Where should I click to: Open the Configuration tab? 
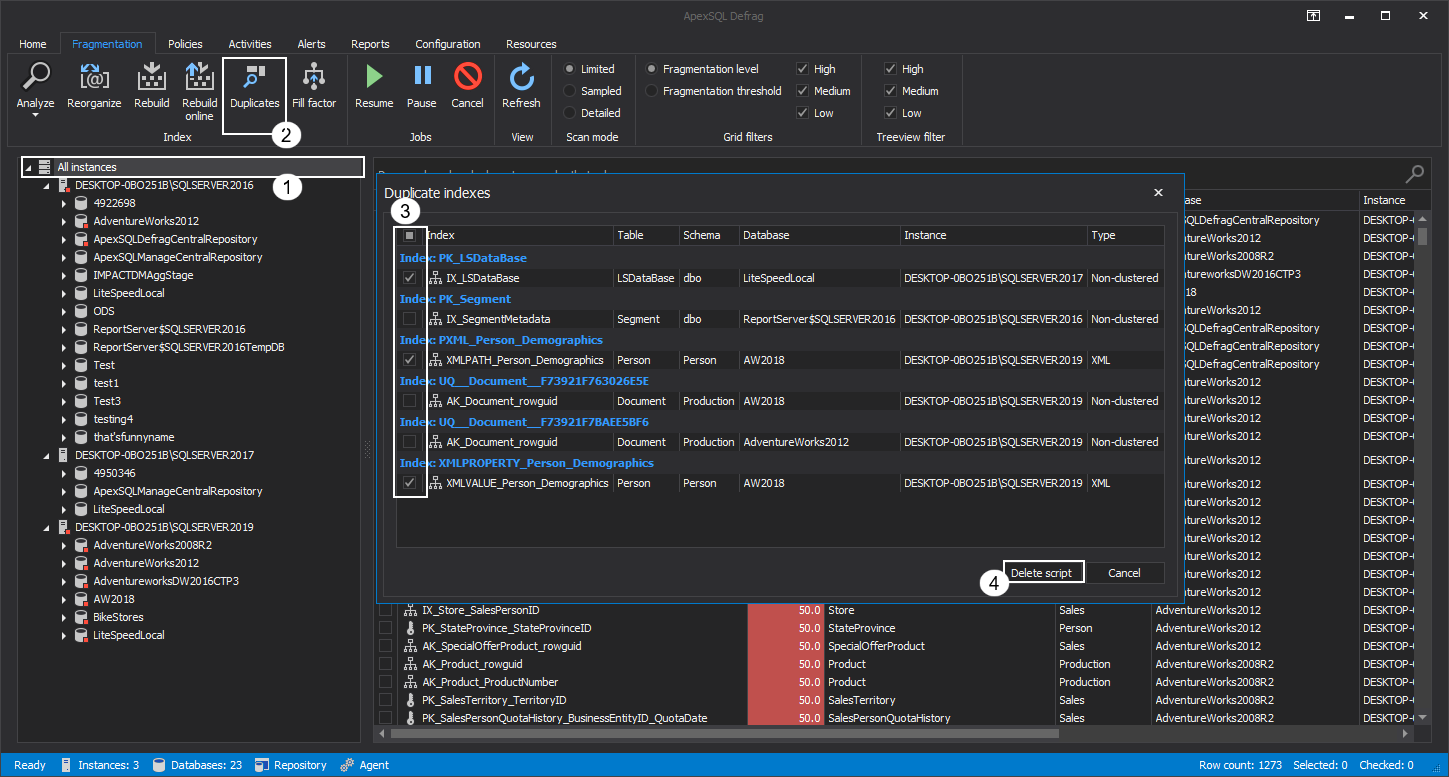(447, 43)
